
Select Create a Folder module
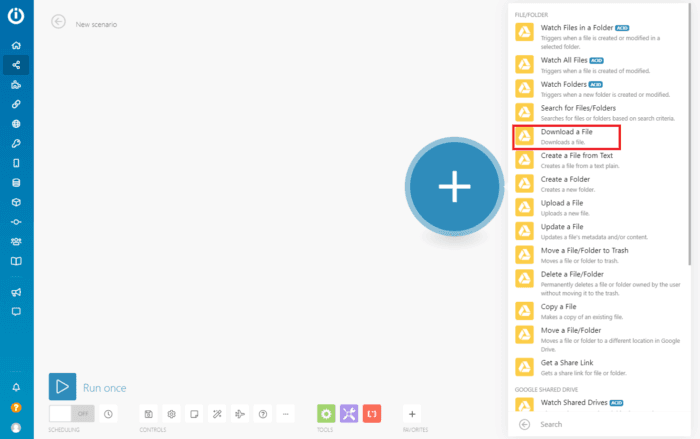pos(598,184)
